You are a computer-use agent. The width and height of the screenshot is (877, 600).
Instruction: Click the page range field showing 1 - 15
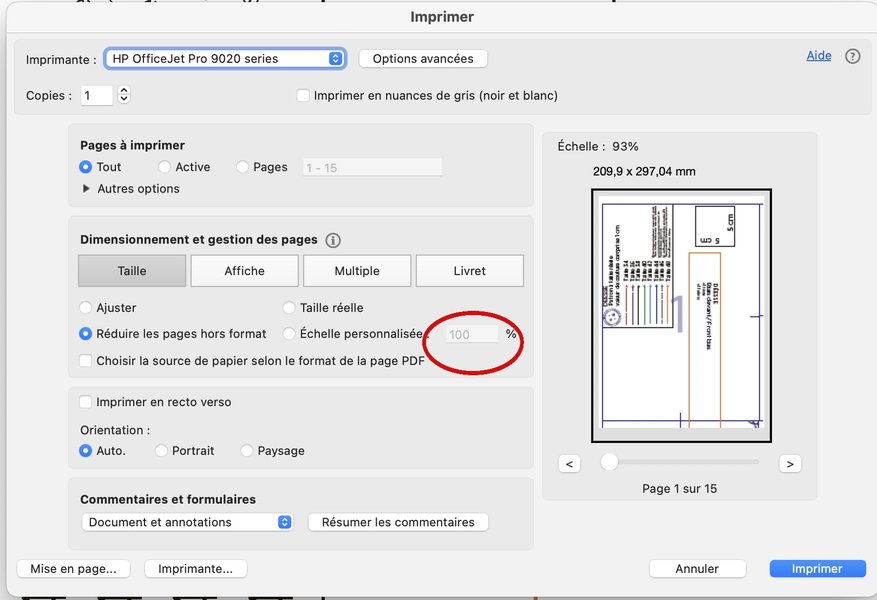point(372,167)
